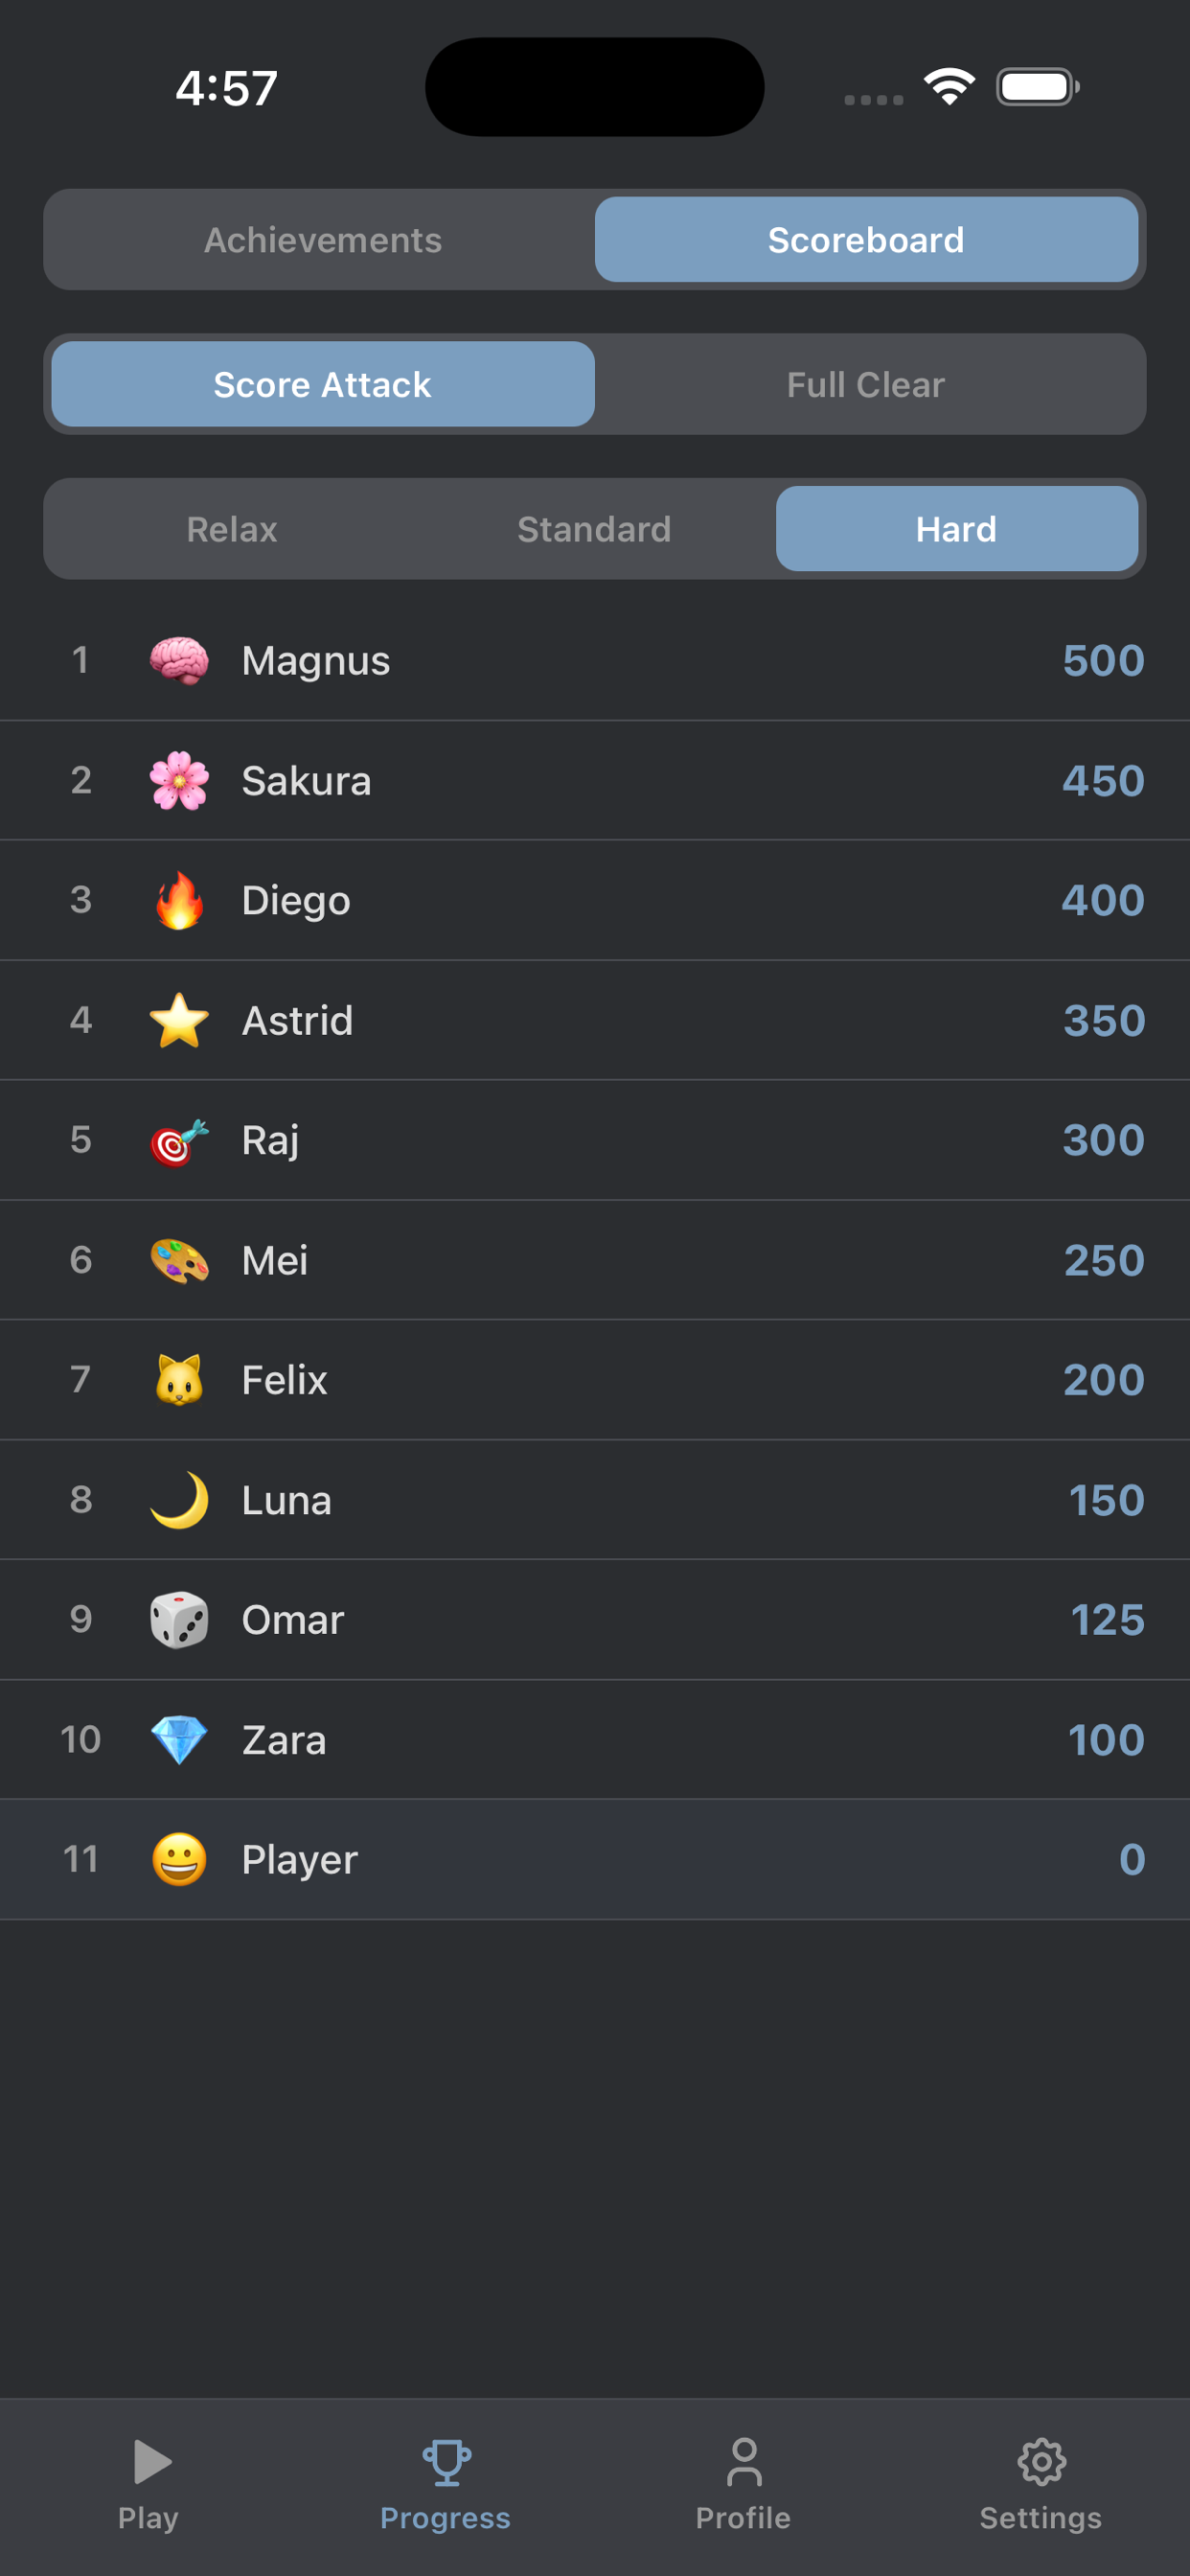Tap Luna's crescent moon avatar
The height and width of the screenshot is (2576, 1190).
[x=179, y=1500]
